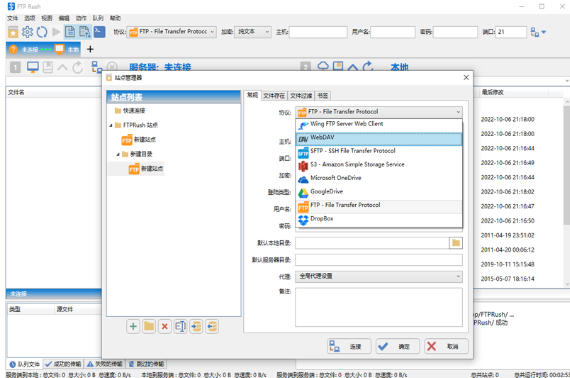This screenshot has width=570, height=378.
Task: Click the refresh arrow in server pane toolbar
Action: (77, 67)
